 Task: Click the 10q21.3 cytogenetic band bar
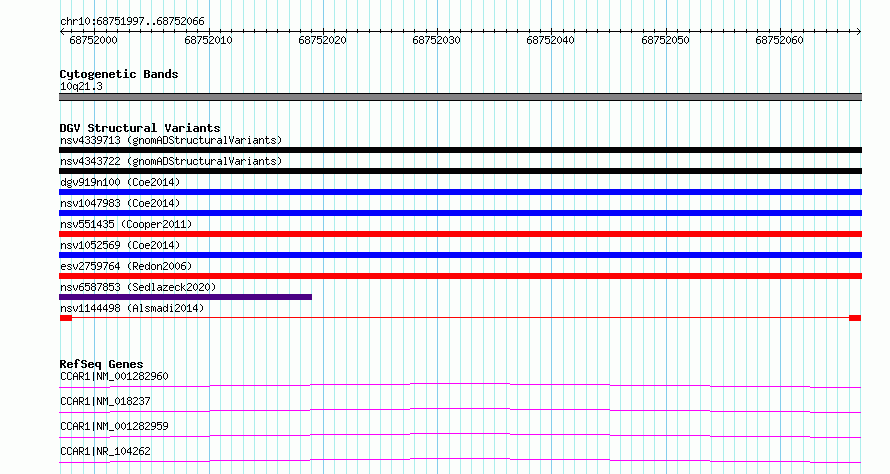pyautogui.click(x=460, y=97)
